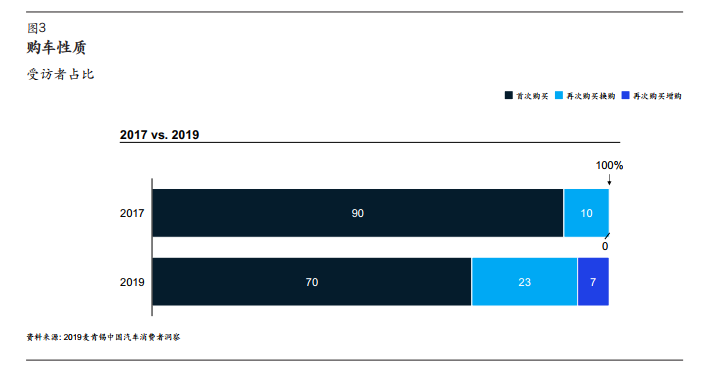Click the 受访者占比 subtitle
Viewport: 718px width, 384px height.
60,74
